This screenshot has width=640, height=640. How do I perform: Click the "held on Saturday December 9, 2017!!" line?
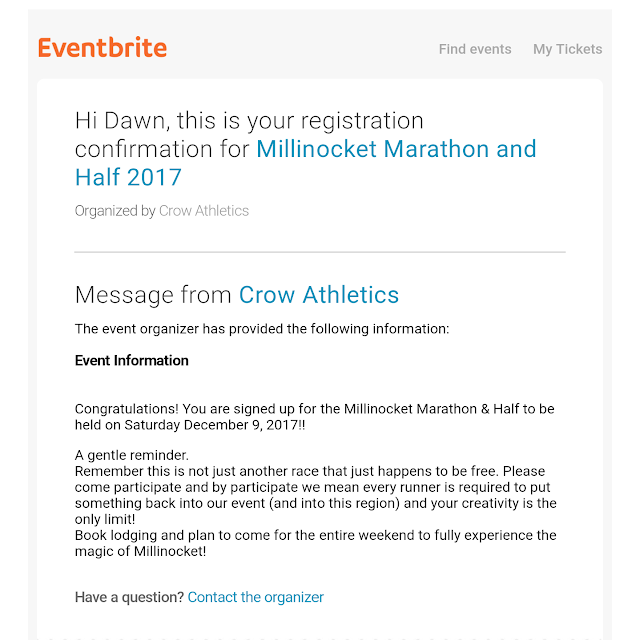coord(190,425)
